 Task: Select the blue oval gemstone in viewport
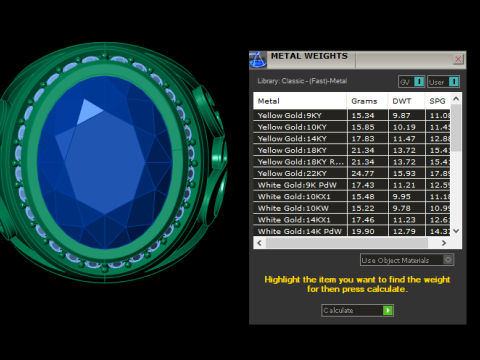(105, 162)
